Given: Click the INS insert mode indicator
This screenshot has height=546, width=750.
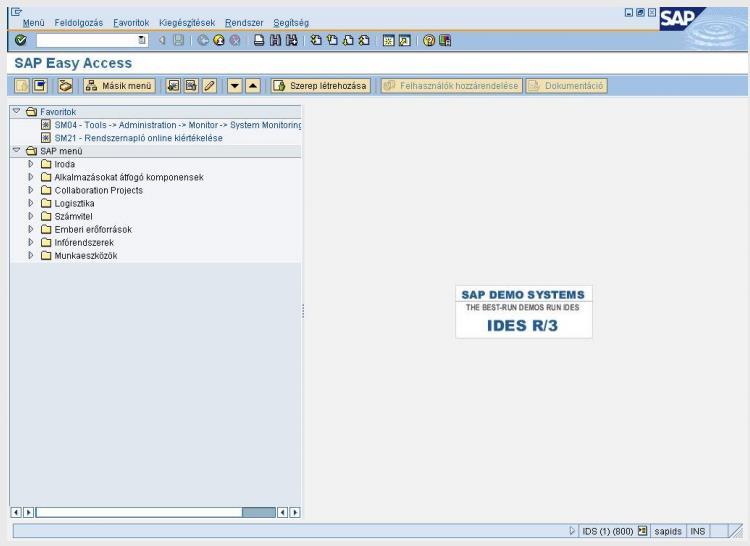Looking at the screenshot, I should click(x=697, y=531).
